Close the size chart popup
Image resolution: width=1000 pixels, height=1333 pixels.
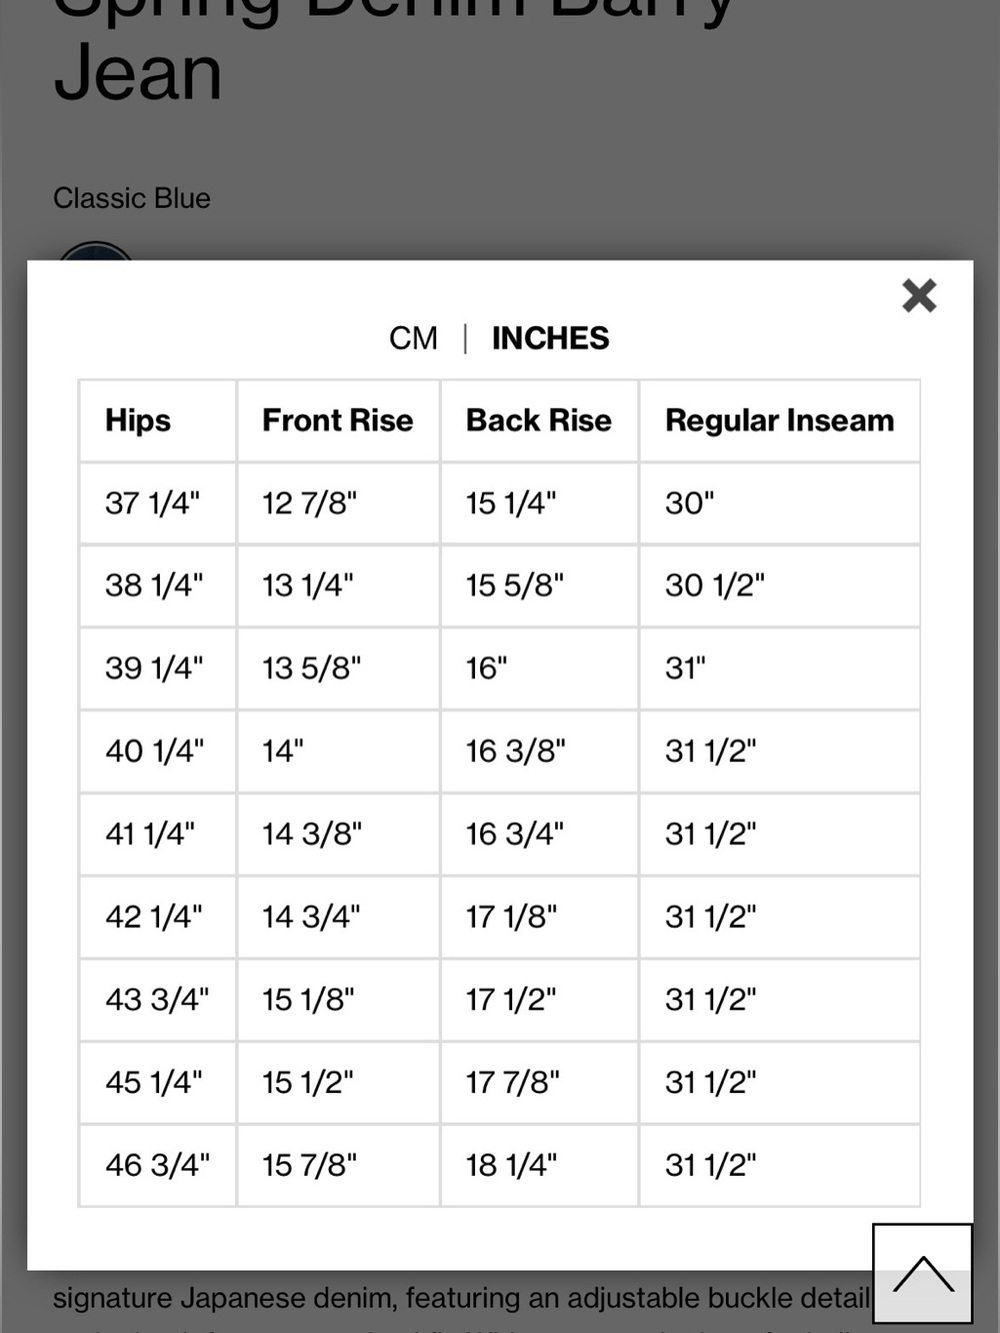coord(919,296)
